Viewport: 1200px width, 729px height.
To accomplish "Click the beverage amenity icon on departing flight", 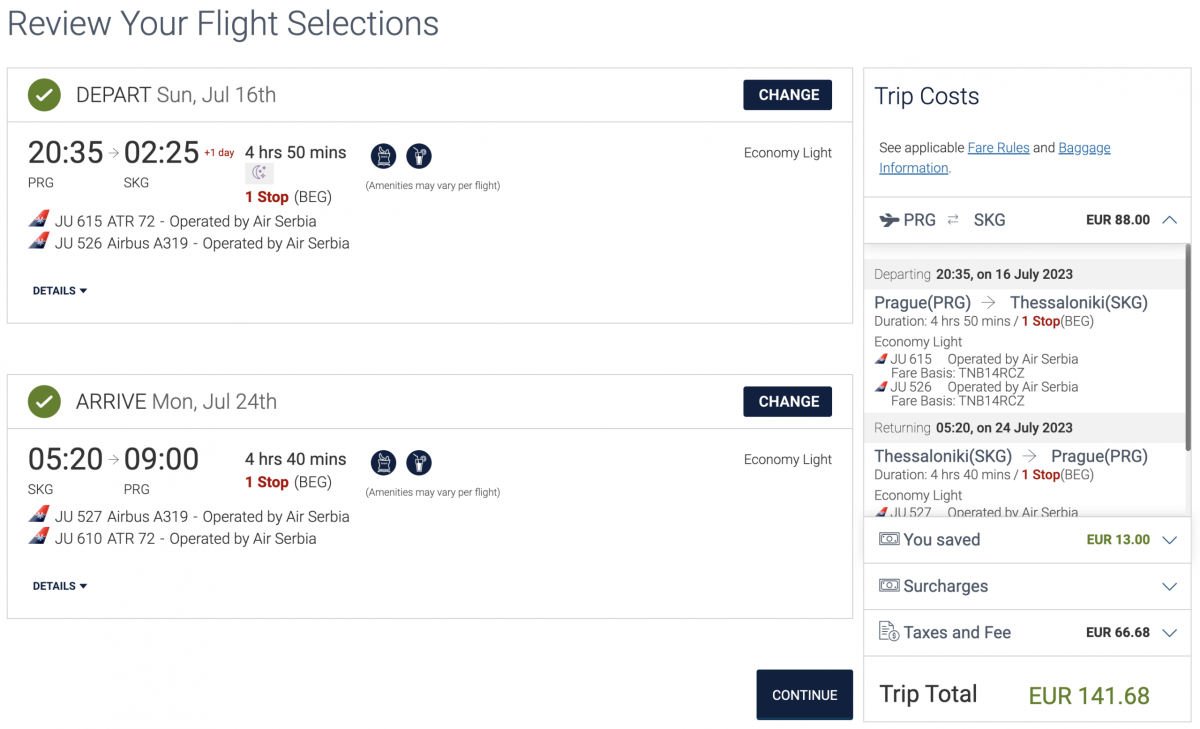I will [x=419, y=156].
